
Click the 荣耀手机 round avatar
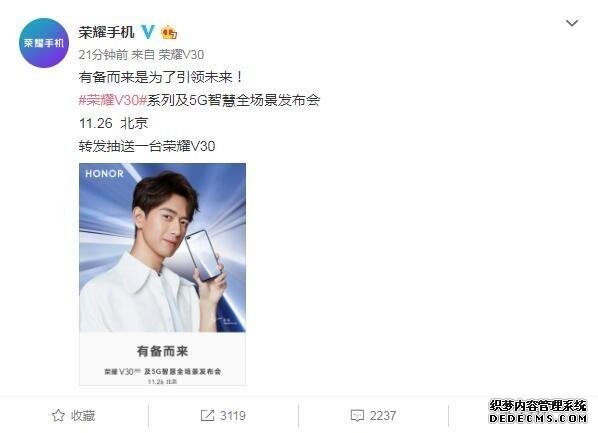click(43, 43)
